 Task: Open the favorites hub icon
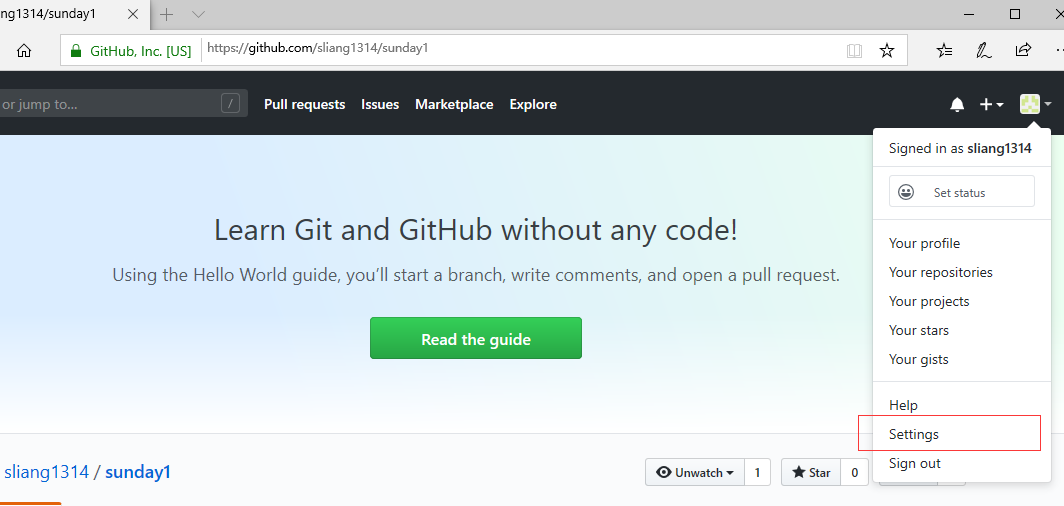pos(944,51)
